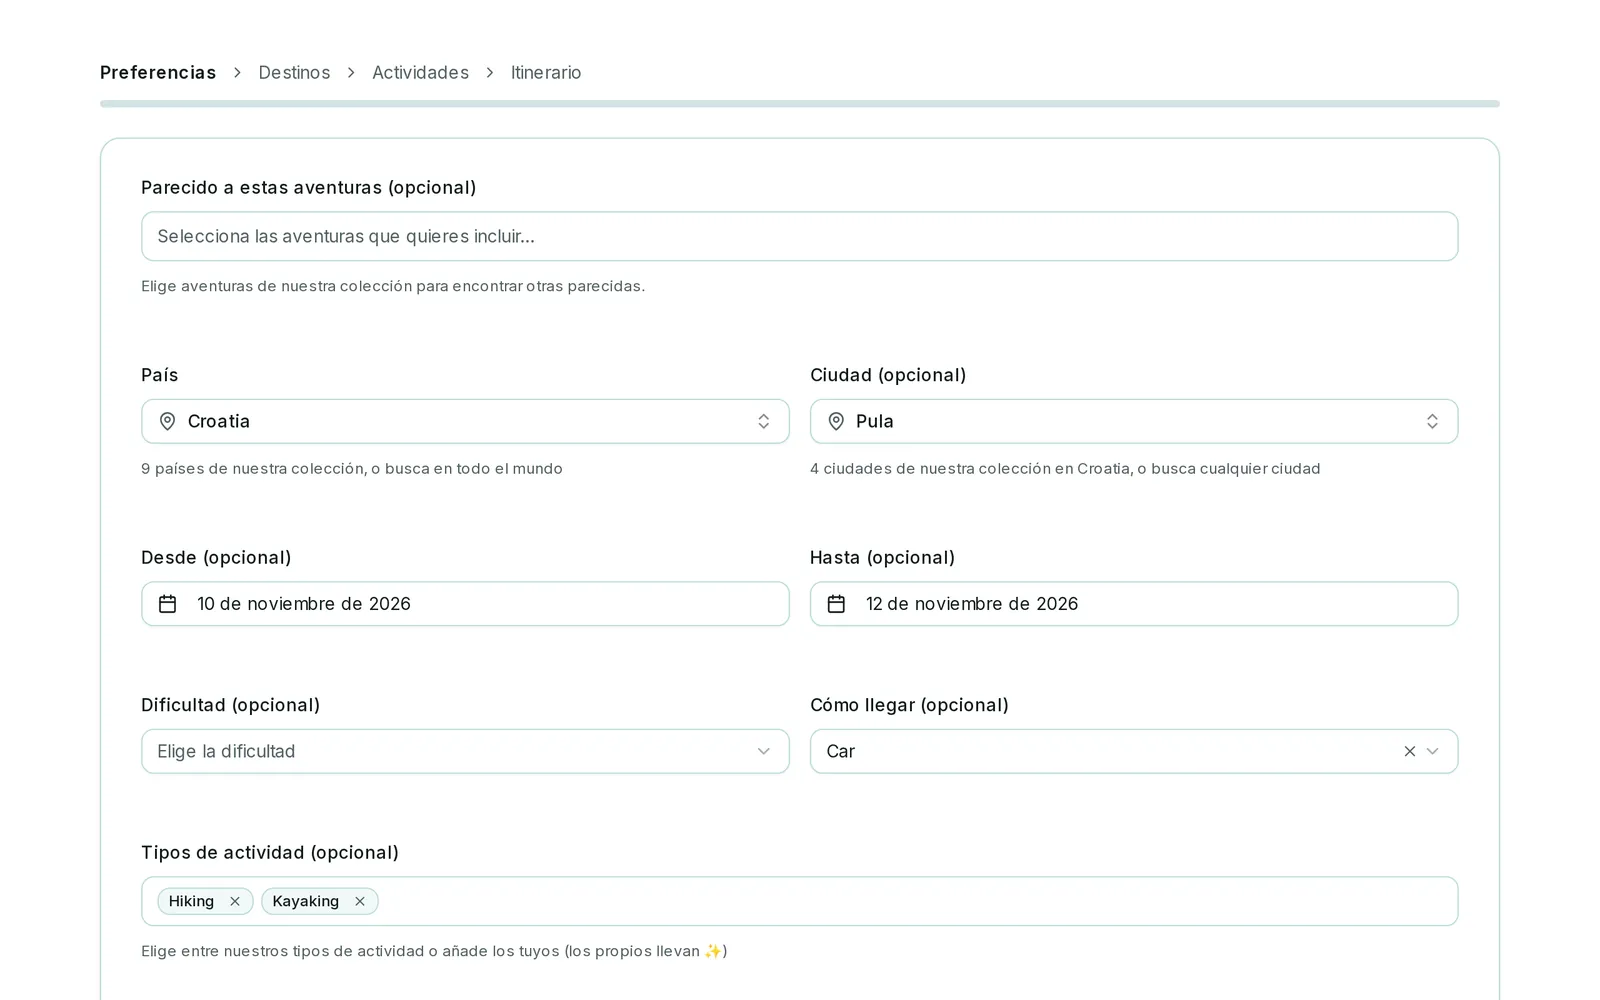Image resolution: width=1600 pixels, height=1000 pixels.
Task: Click the chevron between Preferencias and Destinos
Action: 237,73
